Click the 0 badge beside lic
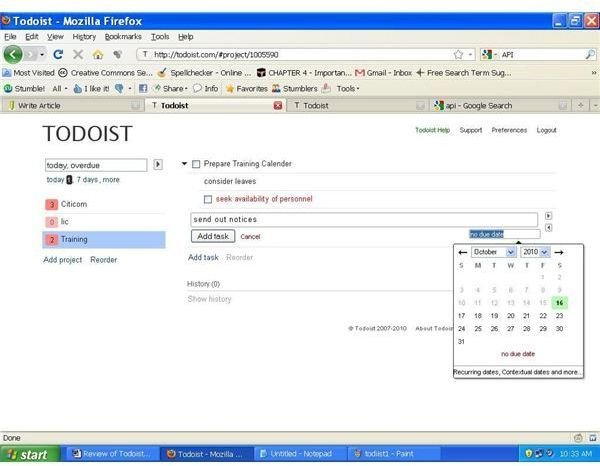Image resolution: width=600 pixels, height=466 pixels. tap(51, 222)
